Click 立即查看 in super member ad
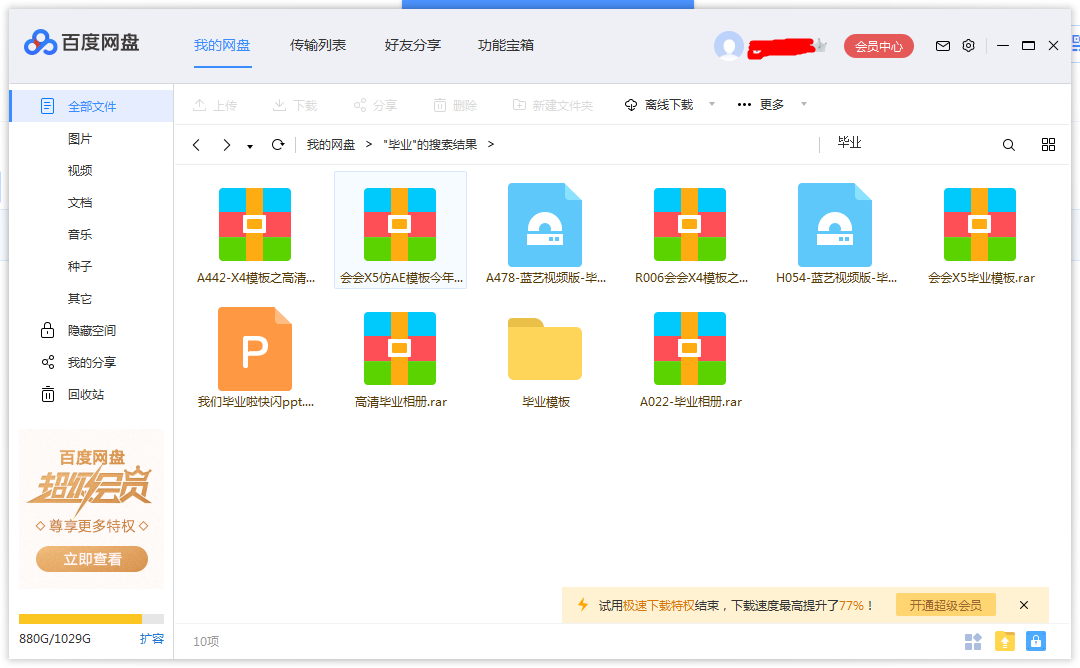The height and width of the screenshot is (668, 1080). [x=92, y=559]
